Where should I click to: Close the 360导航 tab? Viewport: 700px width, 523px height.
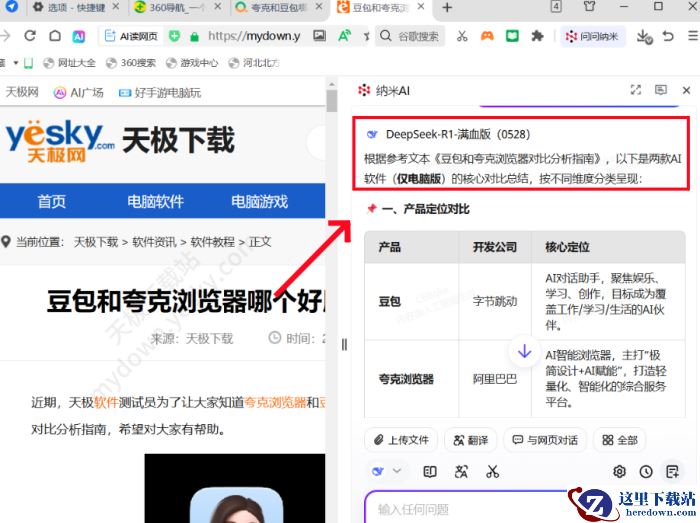(x=217, y=7)
